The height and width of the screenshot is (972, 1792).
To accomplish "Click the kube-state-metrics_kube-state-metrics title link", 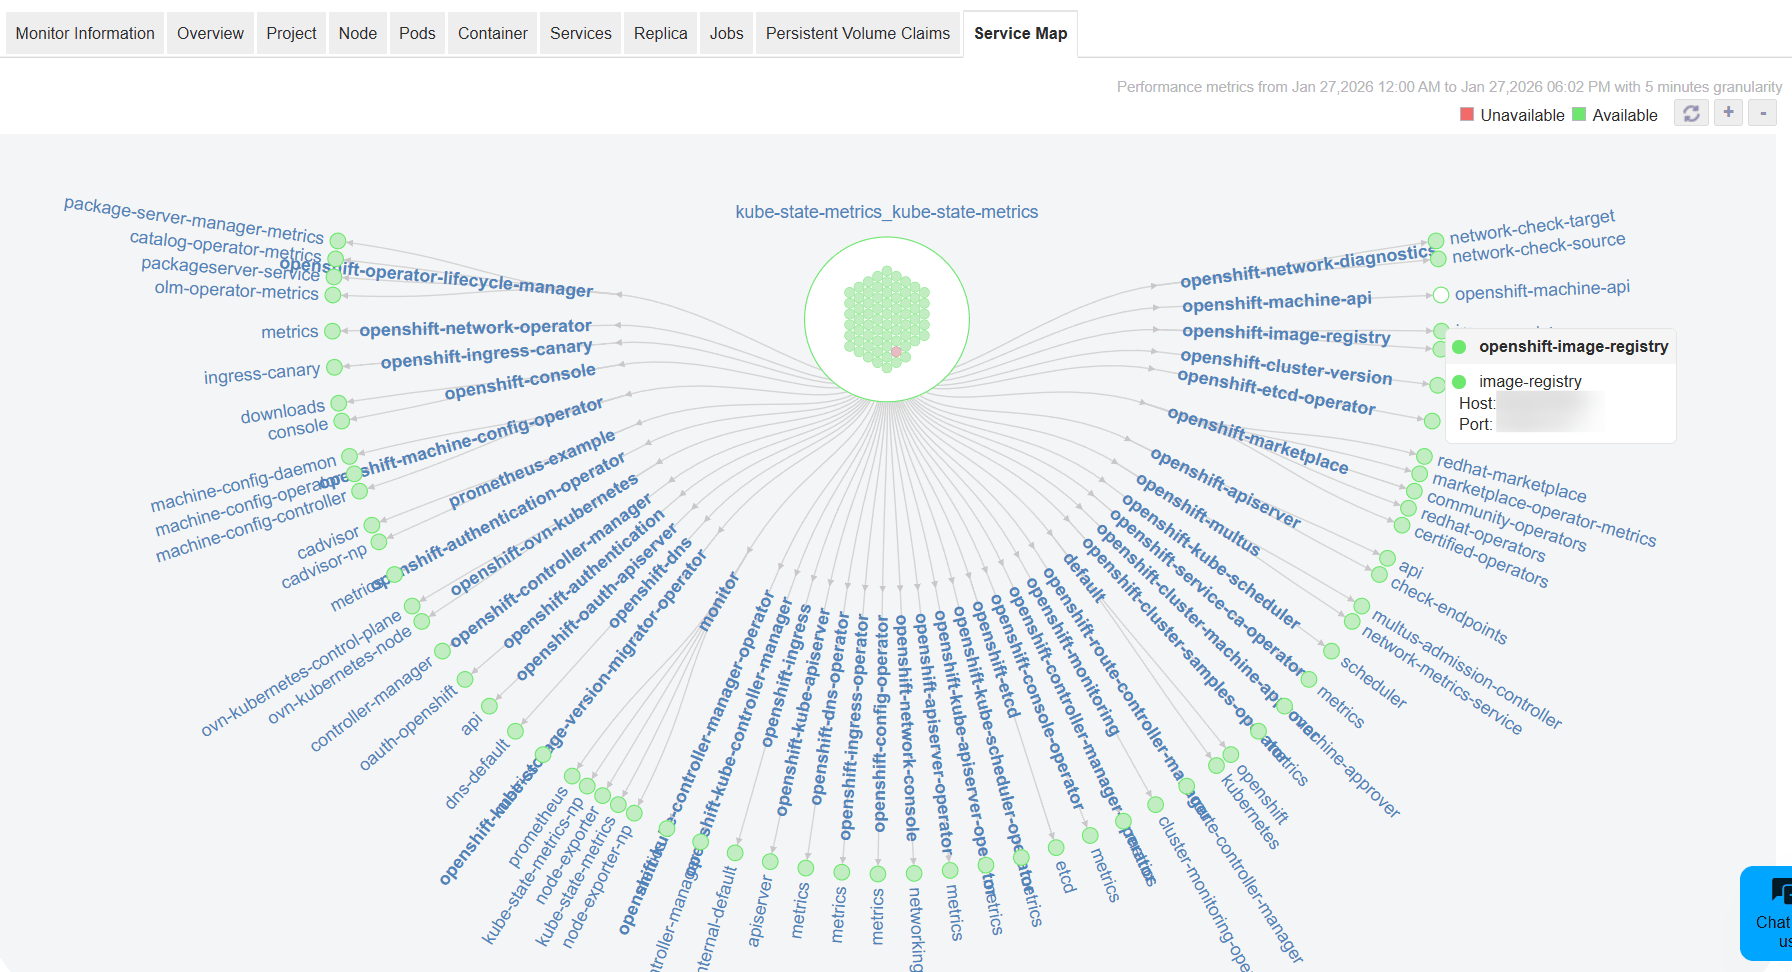I will (x=886, y=212).
